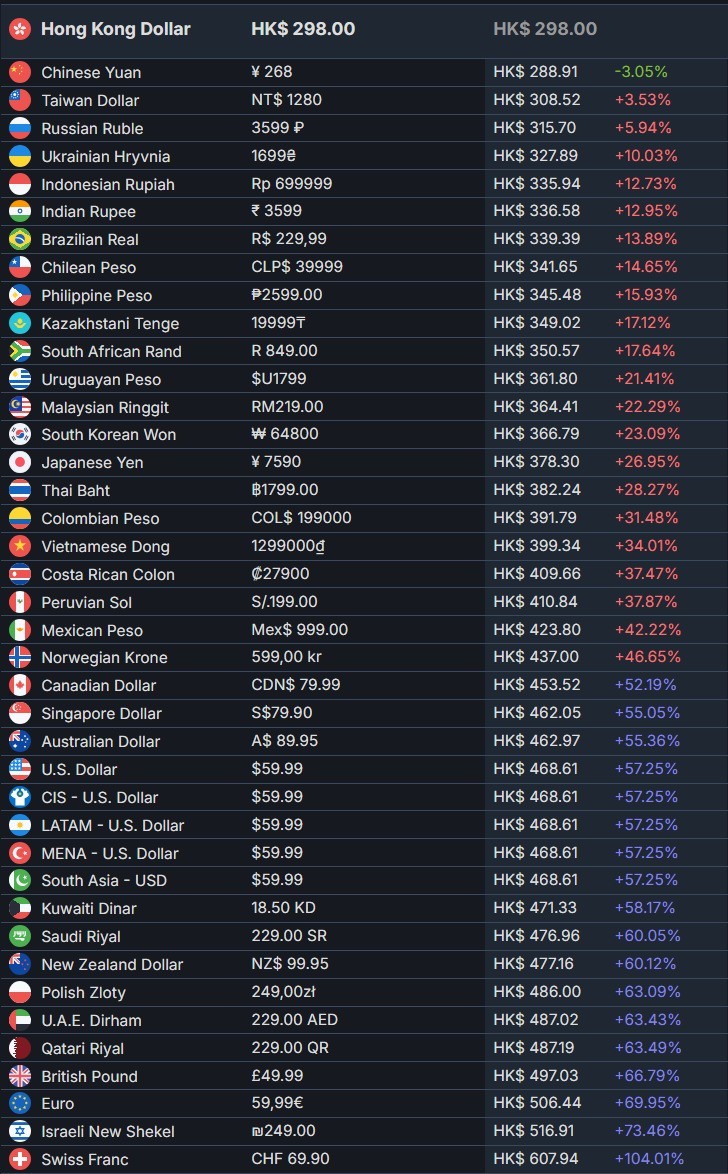Open the Taiwan Dollar currency row
The image size is (728, 1174).
(x=90, y=100)
